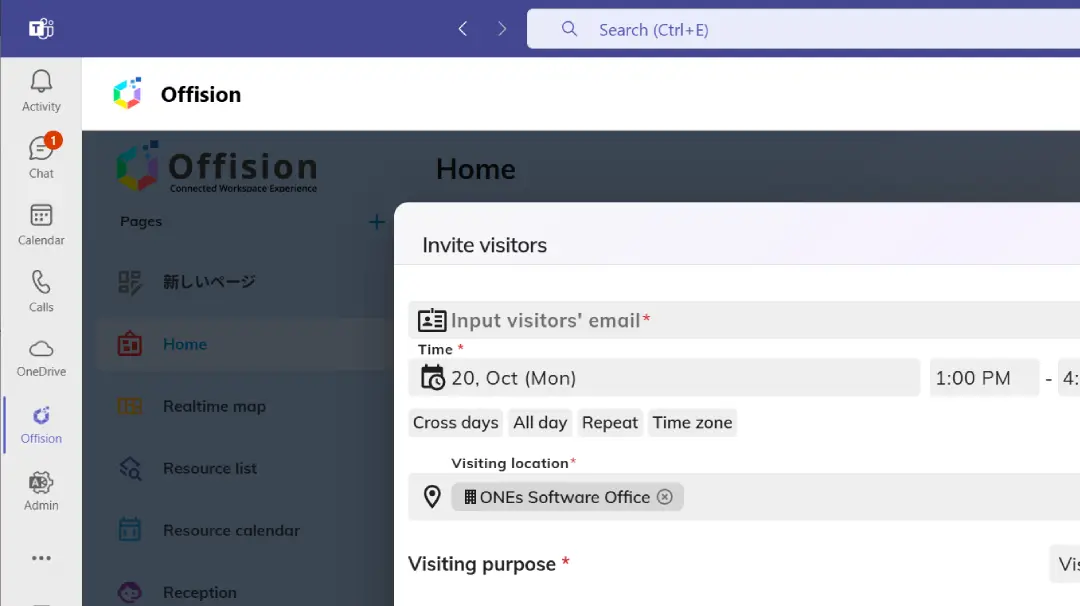This screenshot has height=606, width=1080.
Task: Open the Time zone selector
Action: click(x=692, y=423)
